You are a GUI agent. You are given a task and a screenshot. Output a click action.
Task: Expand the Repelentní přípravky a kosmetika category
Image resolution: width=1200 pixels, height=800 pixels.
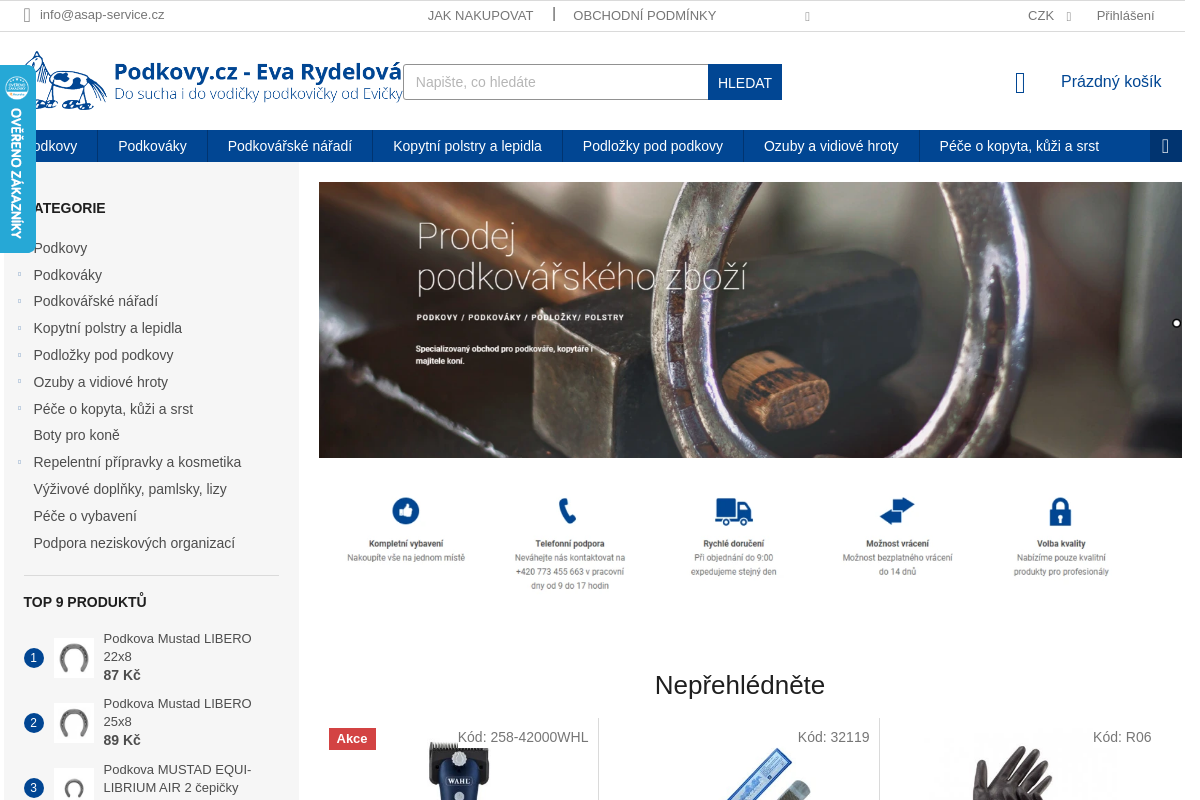tap(19, 462)
